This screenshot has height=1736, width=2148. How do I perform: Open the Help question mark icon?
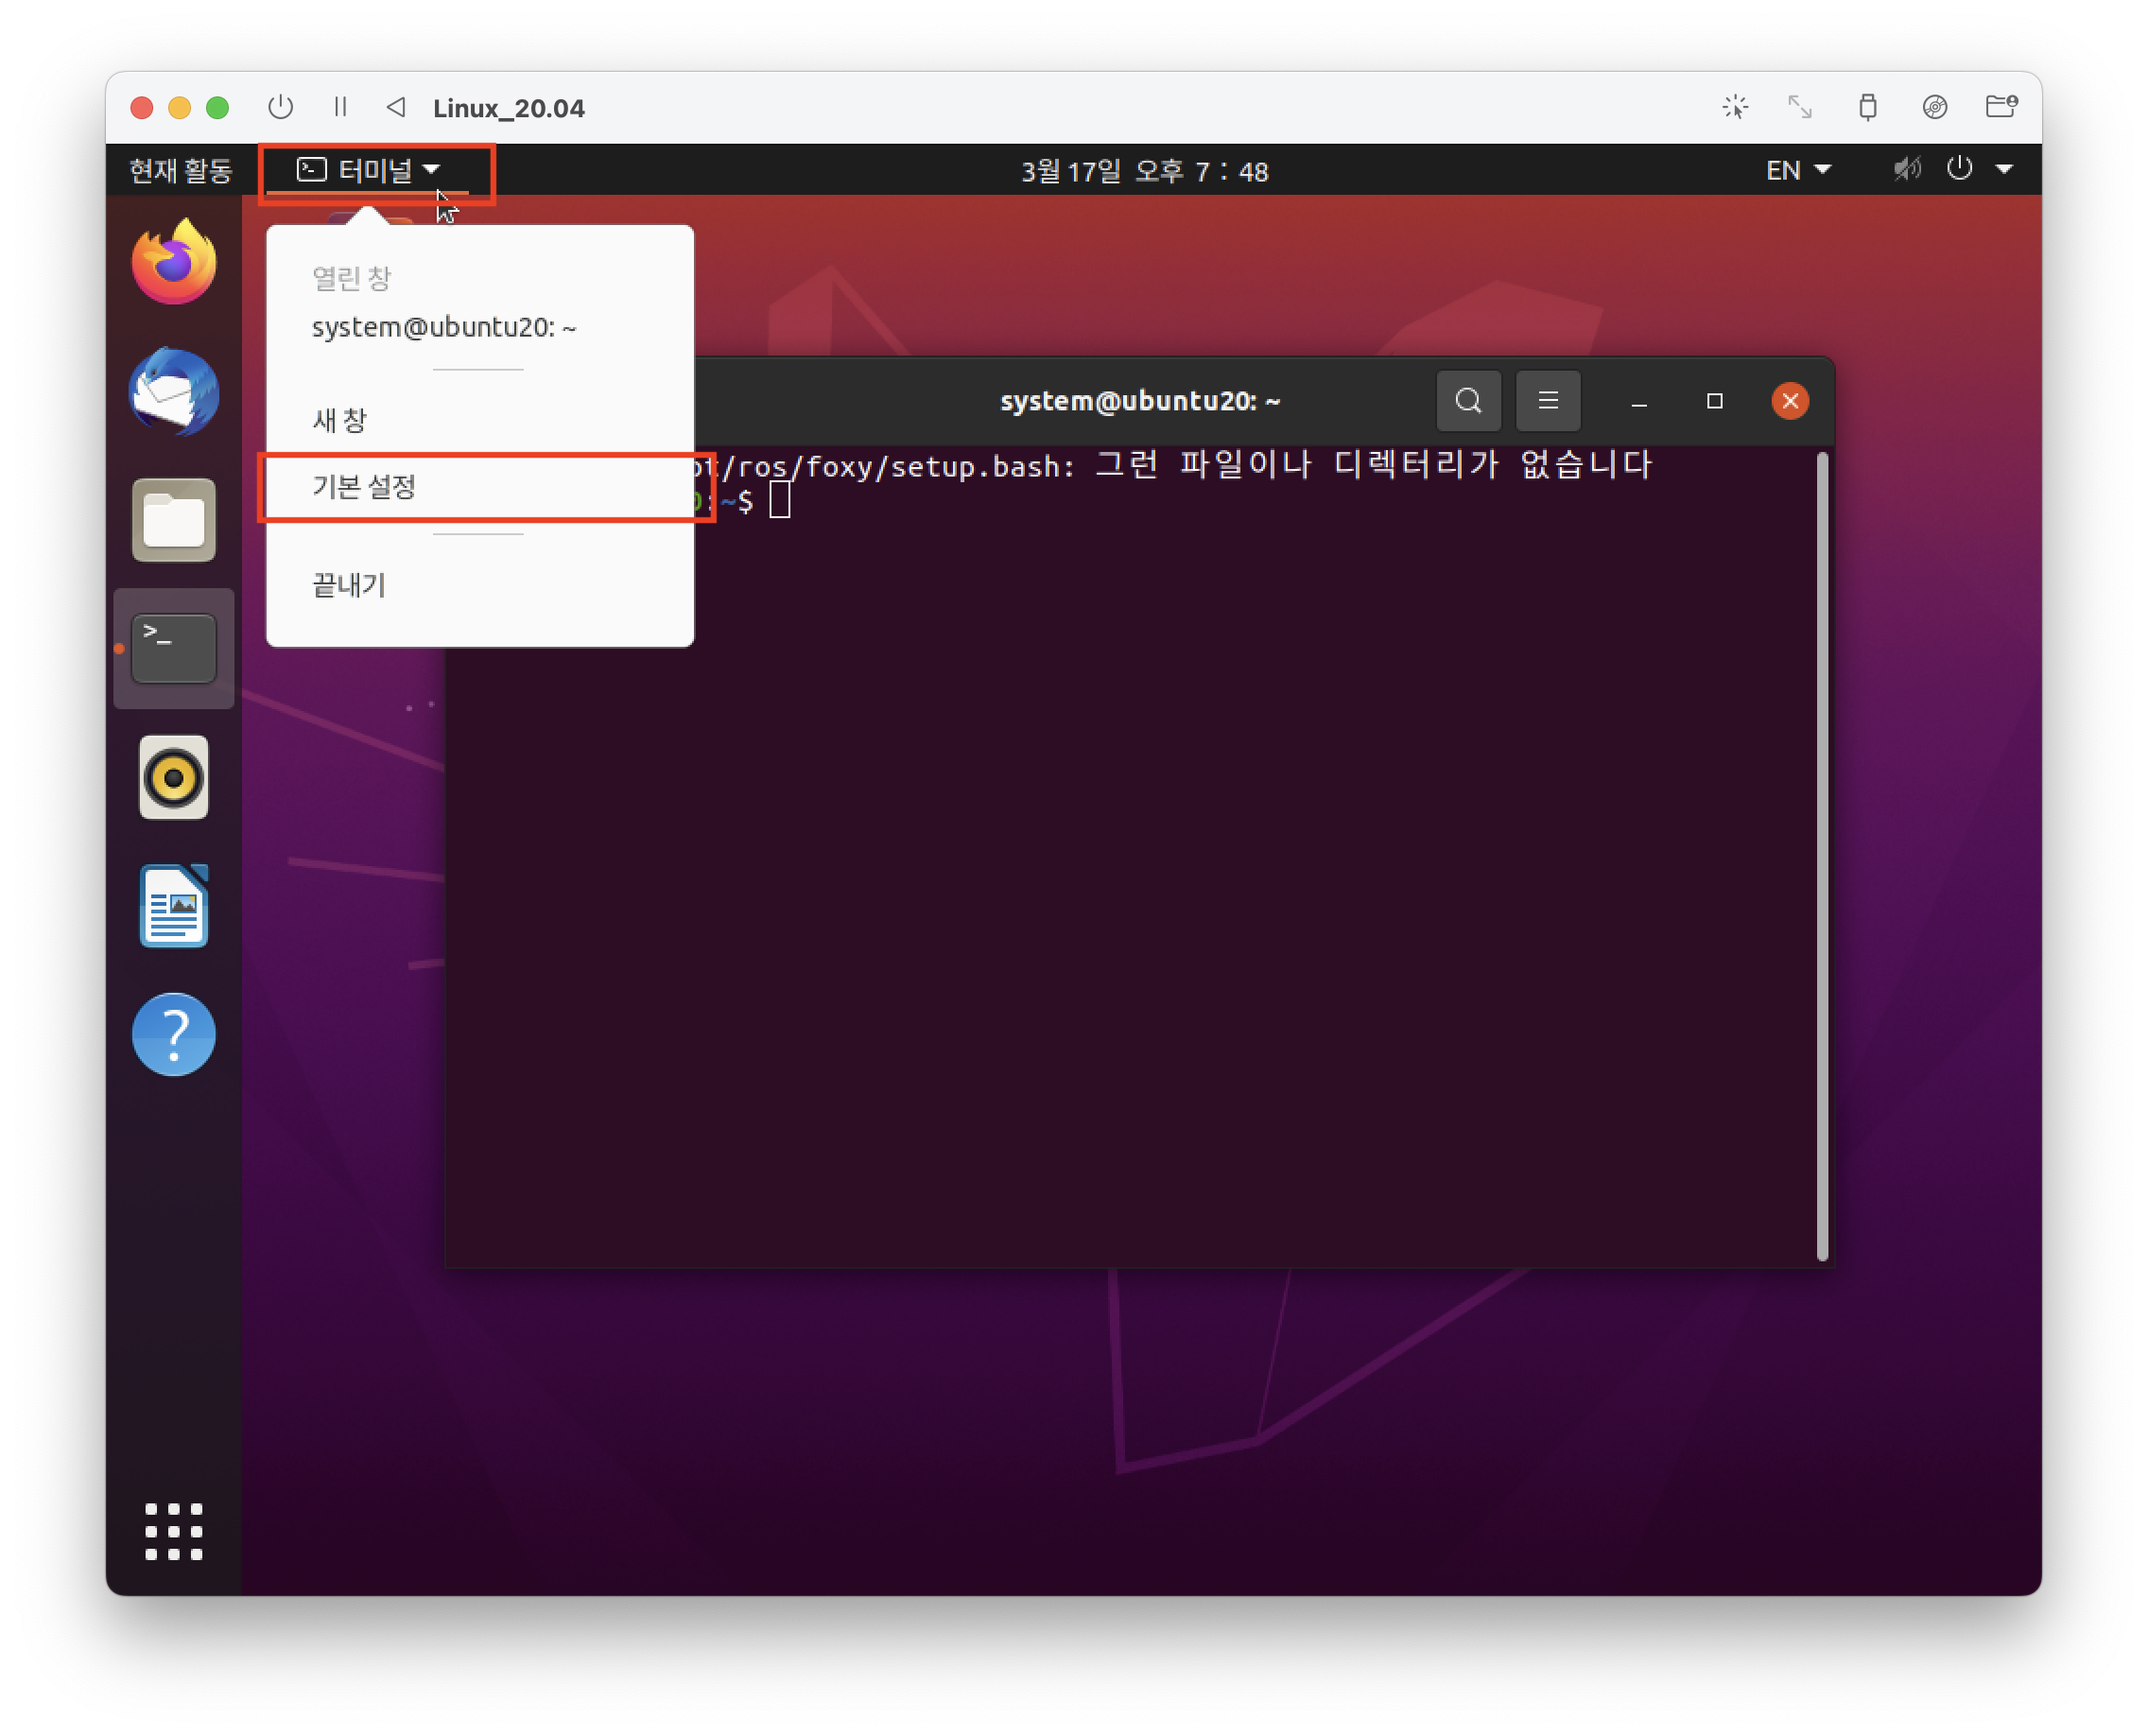[174, 1034]
